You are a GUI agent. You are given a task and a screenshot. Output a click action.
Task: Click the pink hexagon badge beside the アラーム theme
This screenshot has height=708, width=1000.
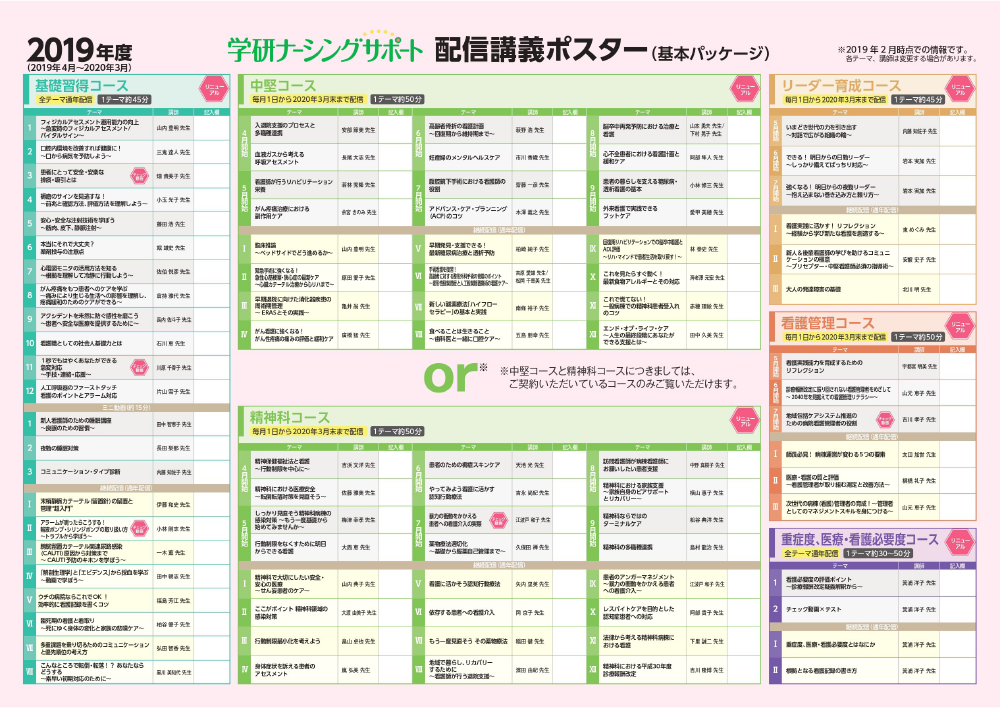point(138,528)
